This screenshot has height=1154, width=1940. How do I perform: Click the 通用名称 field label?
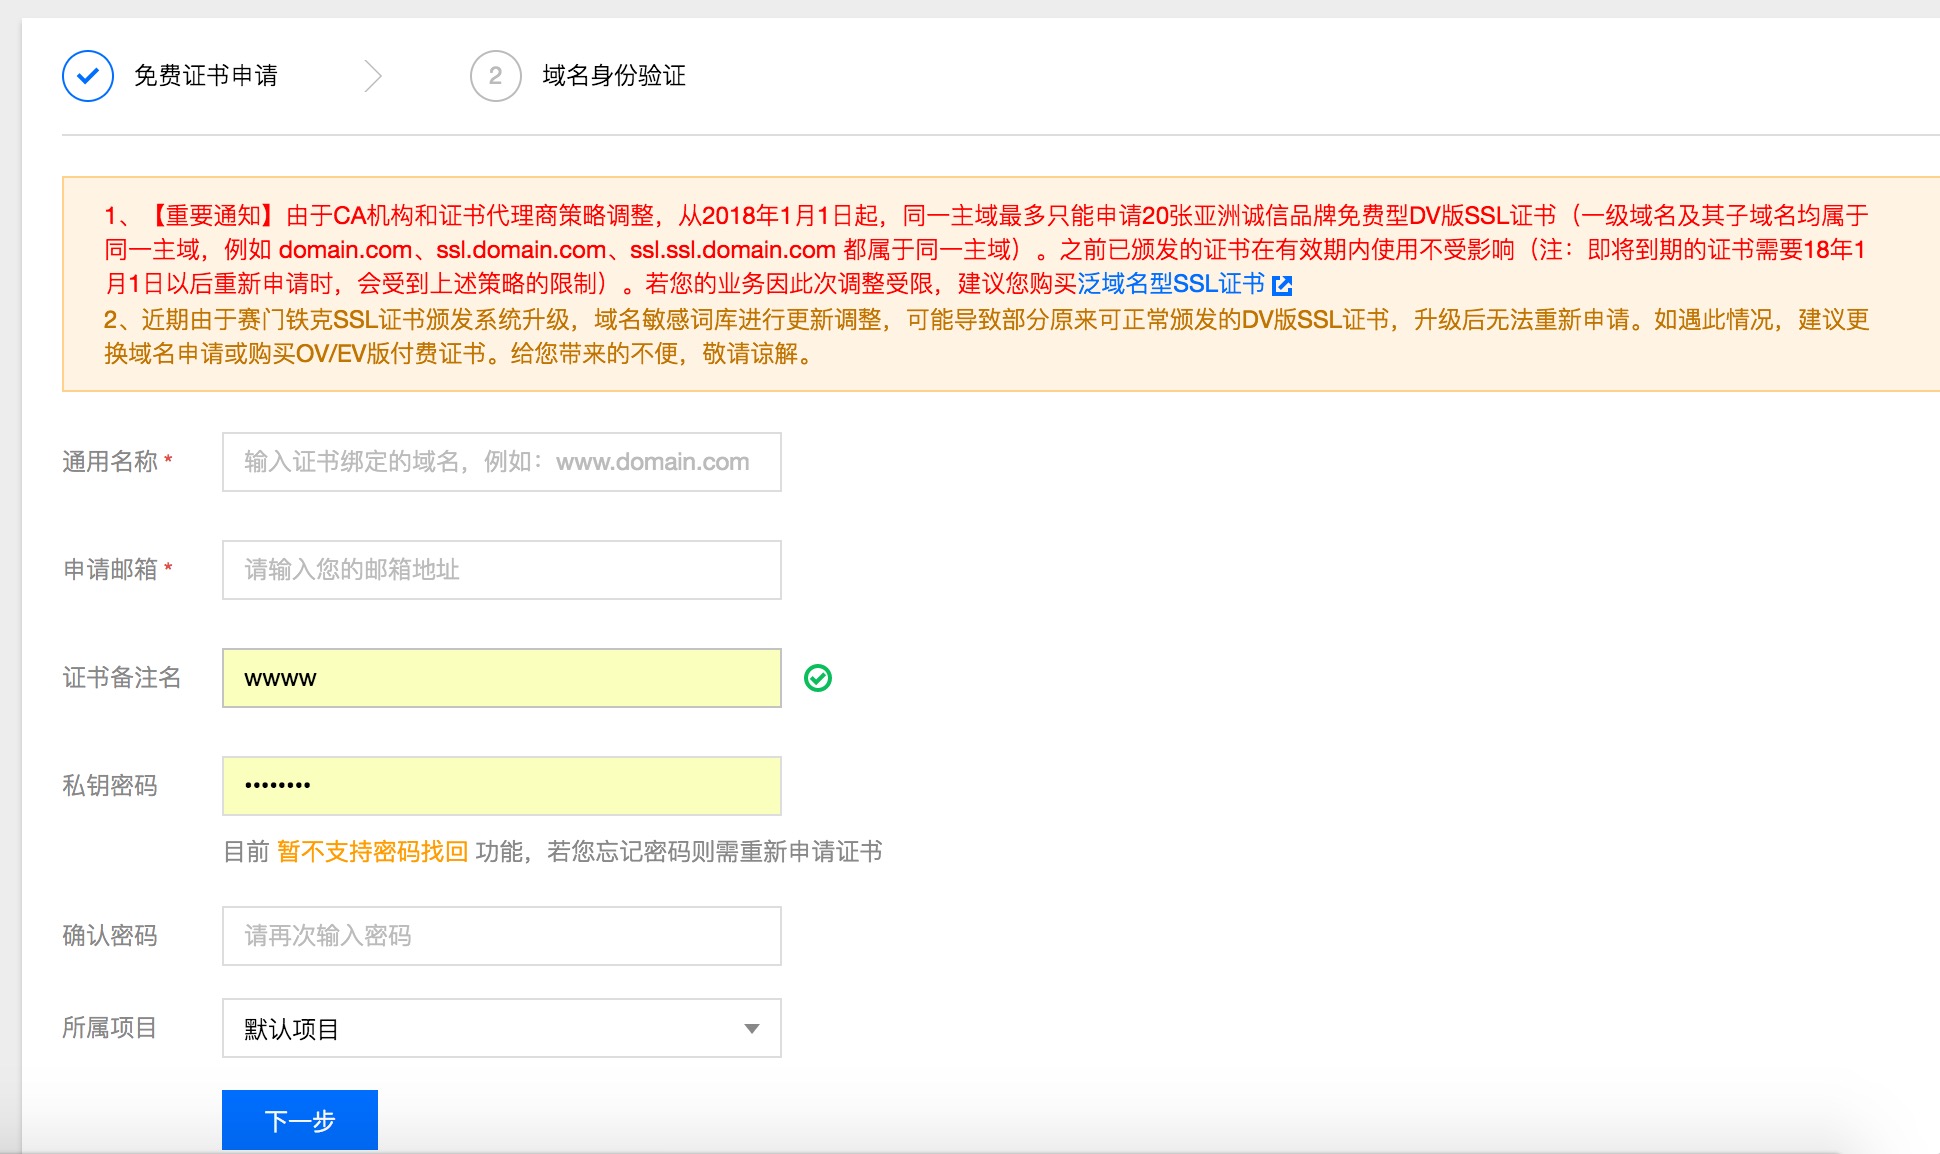coord(110,462)
